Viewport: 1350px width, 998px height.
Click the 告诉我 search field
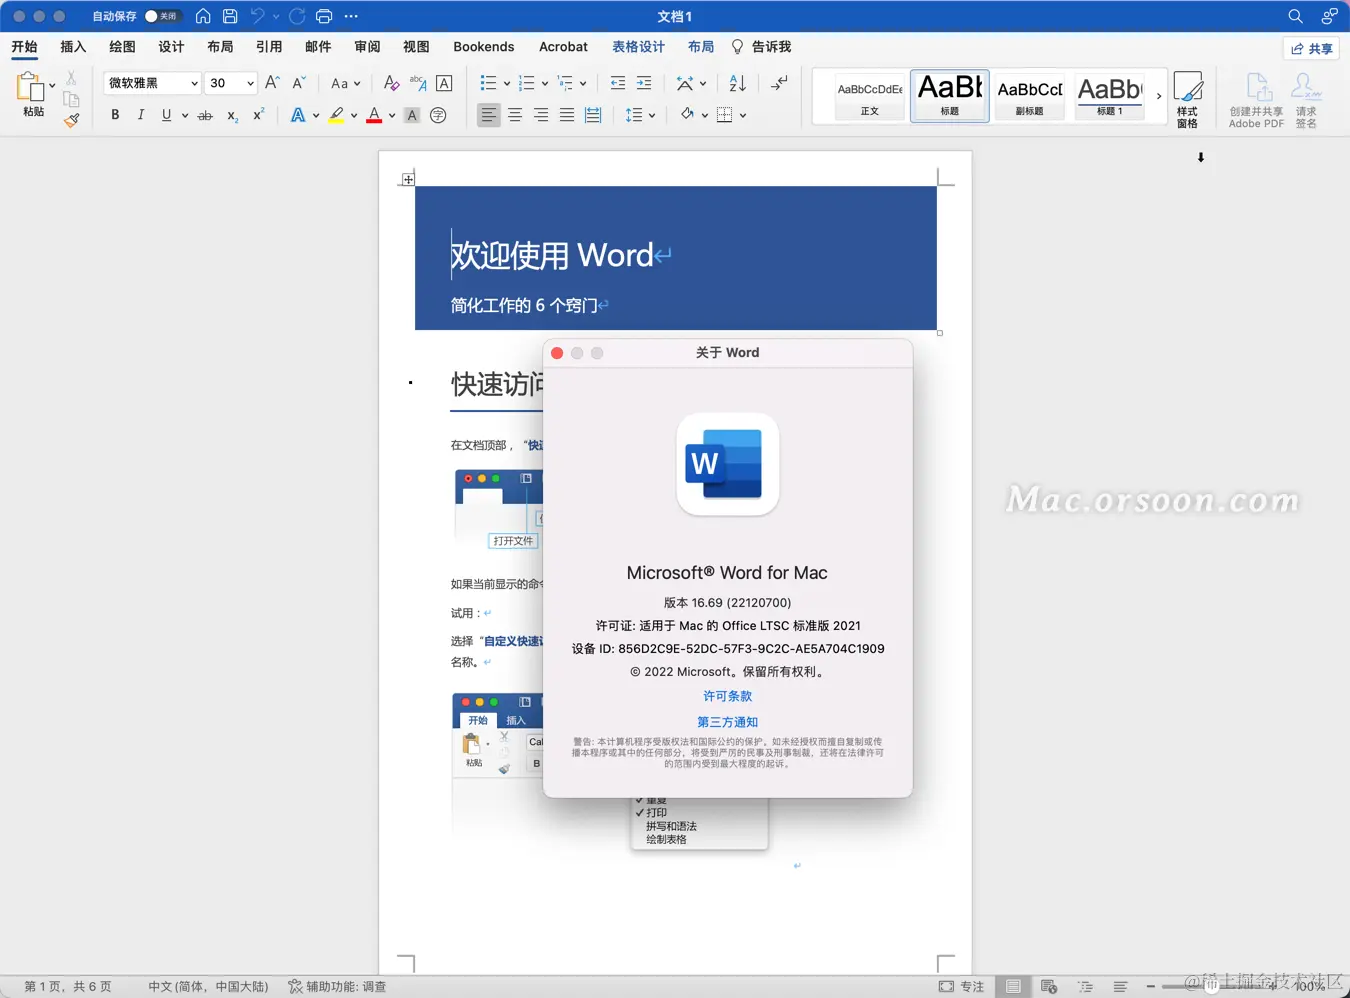click(x=762, y=47)
